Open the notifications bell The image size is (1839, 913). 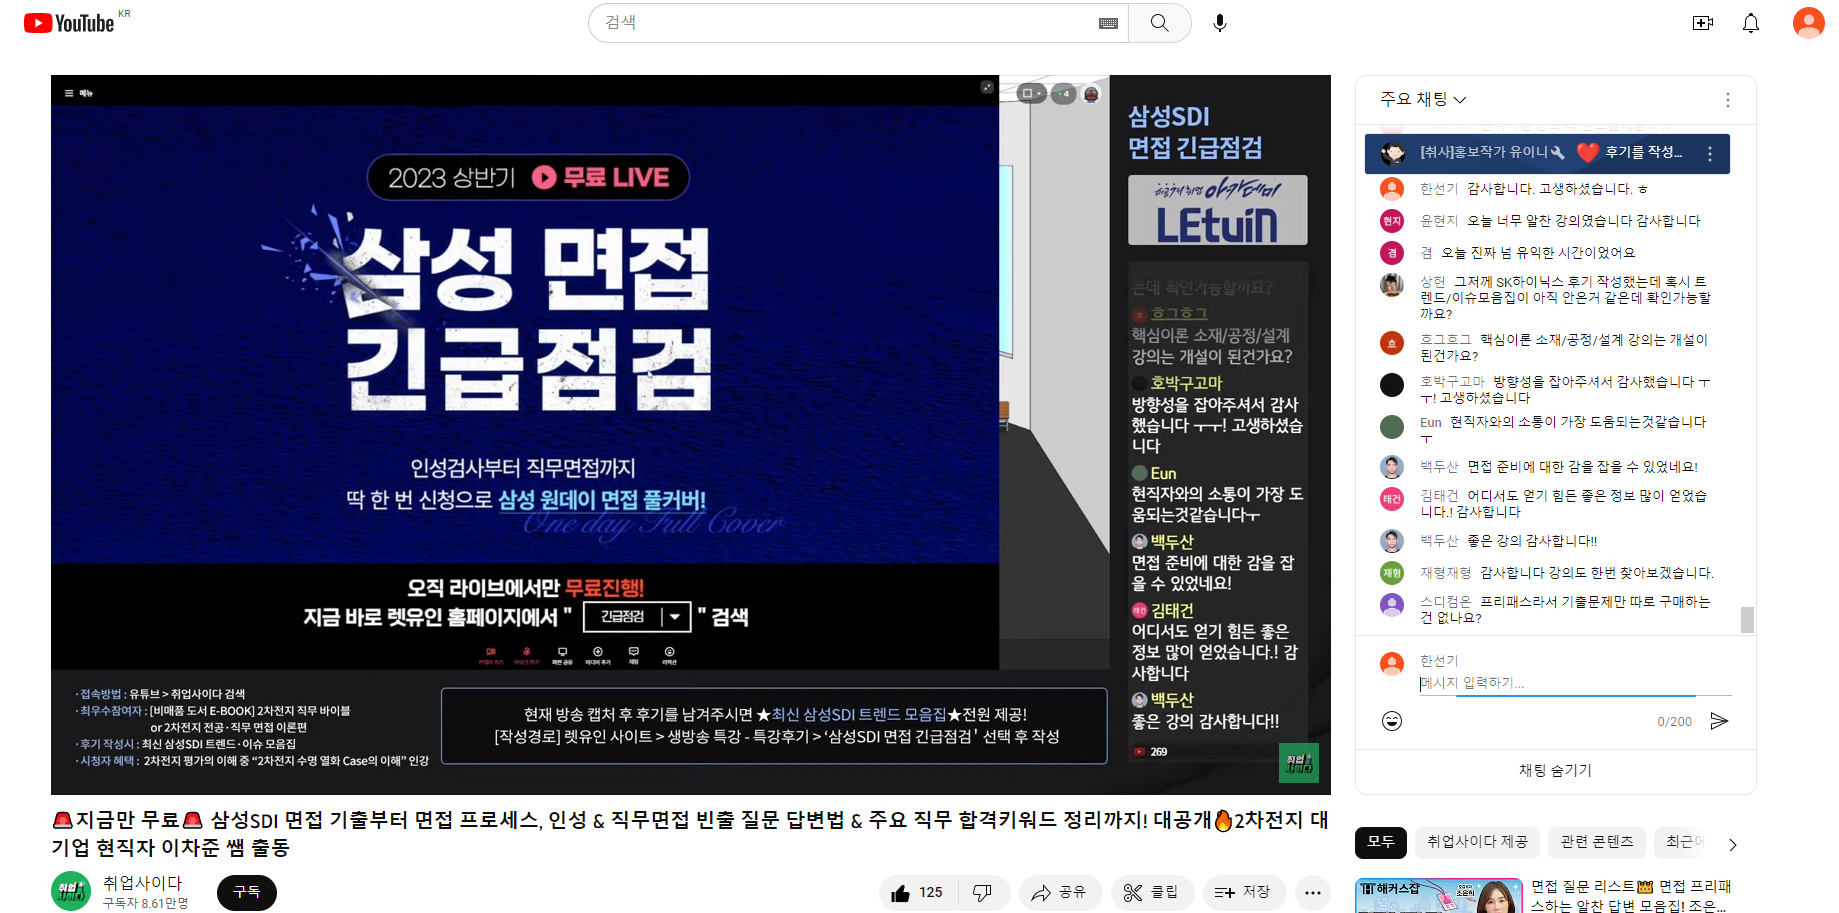[x=1750, y=23]
